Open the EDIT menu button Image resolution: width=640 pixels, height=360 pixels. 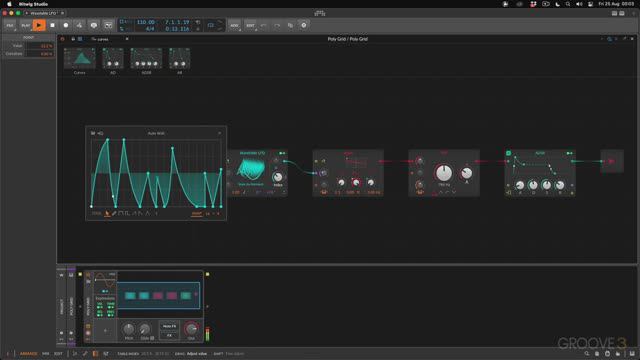click(x=250, y=25)
